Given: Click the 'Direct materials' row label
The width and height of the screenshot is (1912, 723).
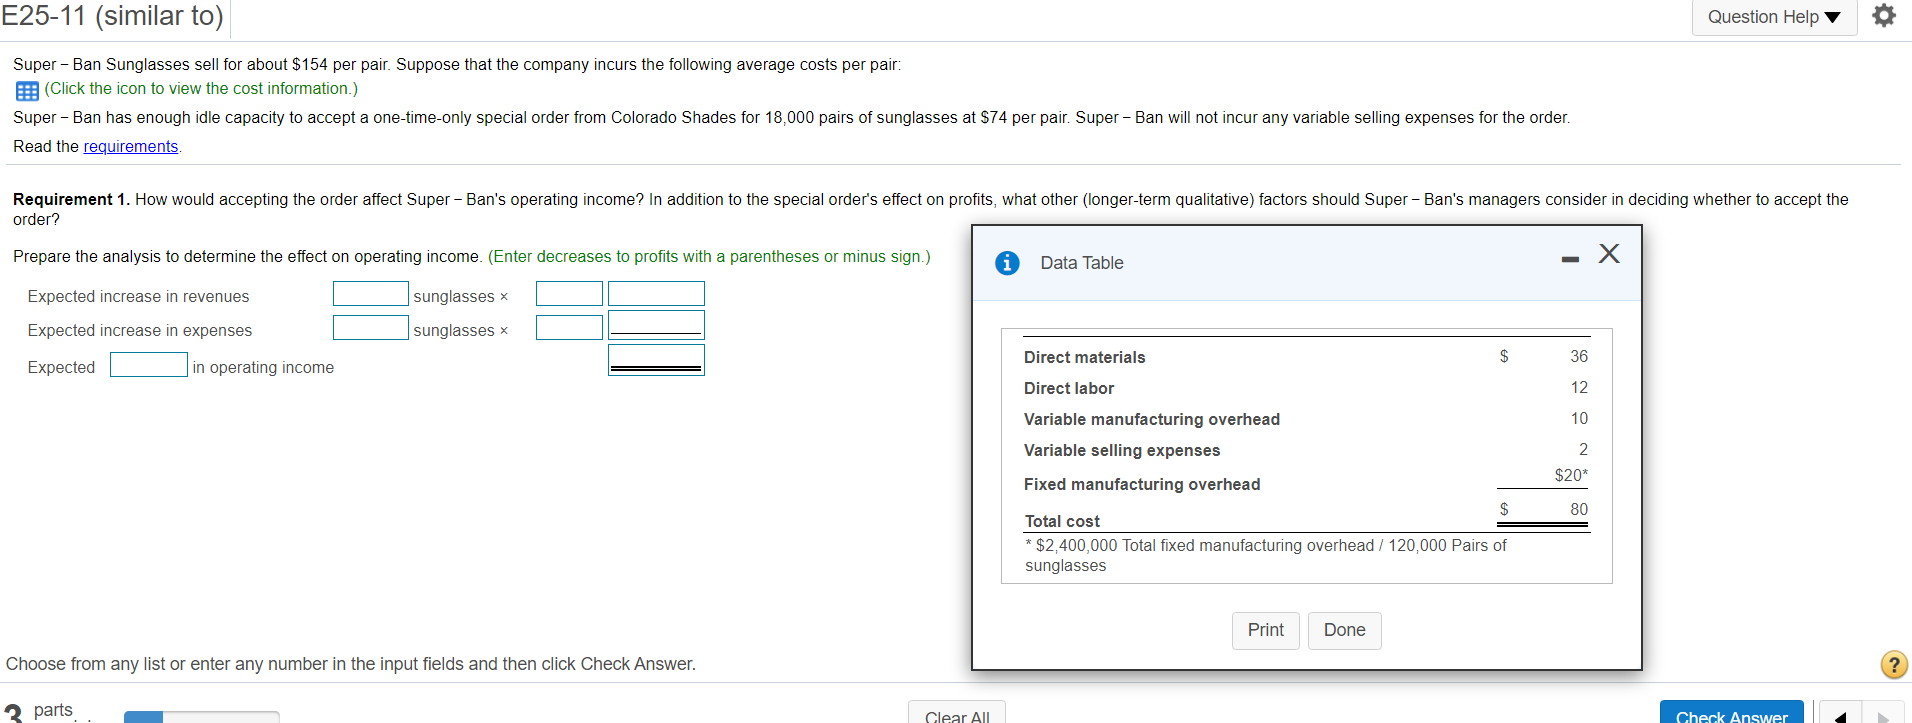Looking at the screenshot, I should click(x=1084, y=358).
